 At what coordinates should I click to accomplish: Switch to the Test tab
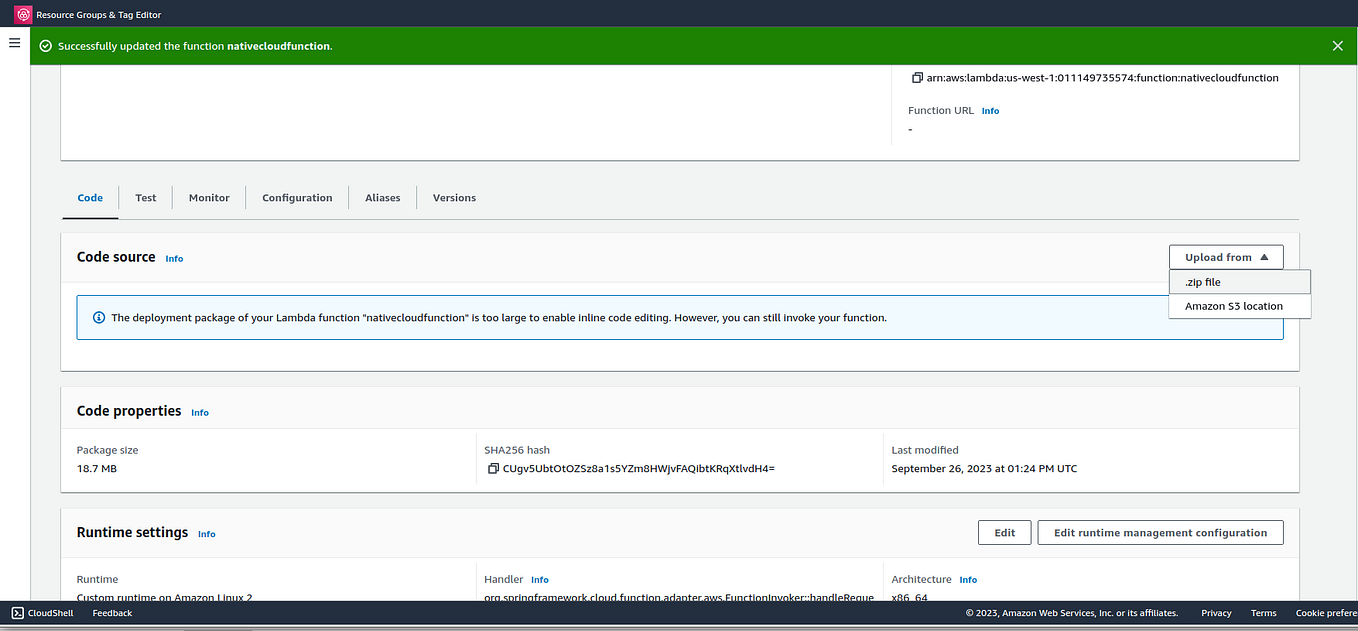tap(145, 197)
